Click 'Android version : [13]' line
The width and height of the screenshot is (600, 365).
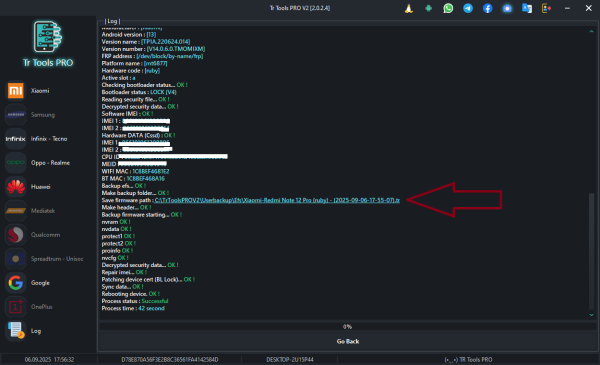click(129, 35)
